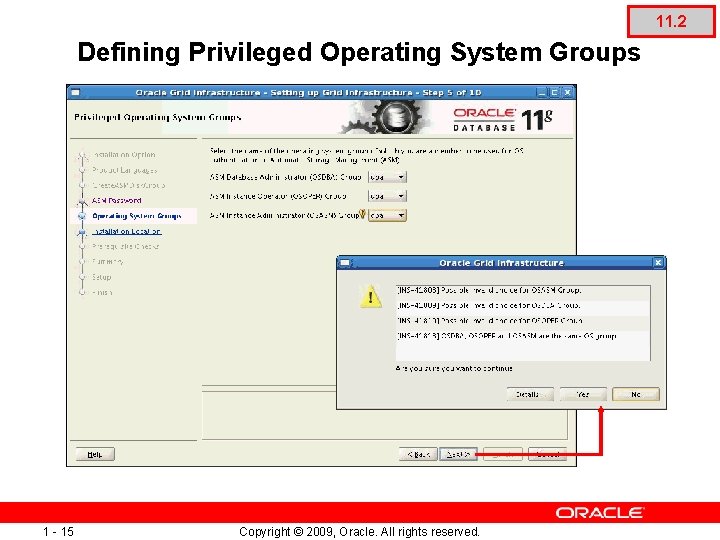
Task: Open the Installation Location step link
Action: click(x=127, y=231)
